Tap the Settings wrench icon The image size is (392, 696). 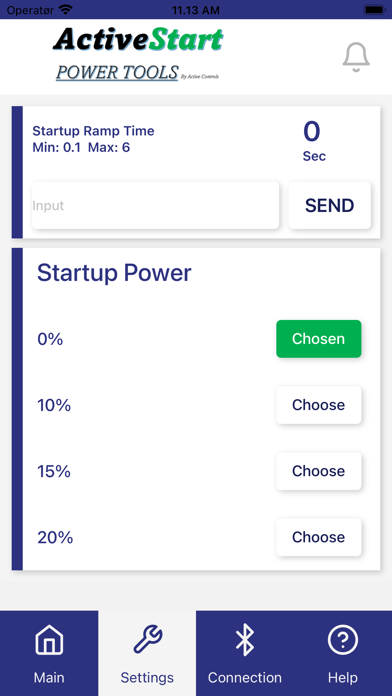coord(147,639)
